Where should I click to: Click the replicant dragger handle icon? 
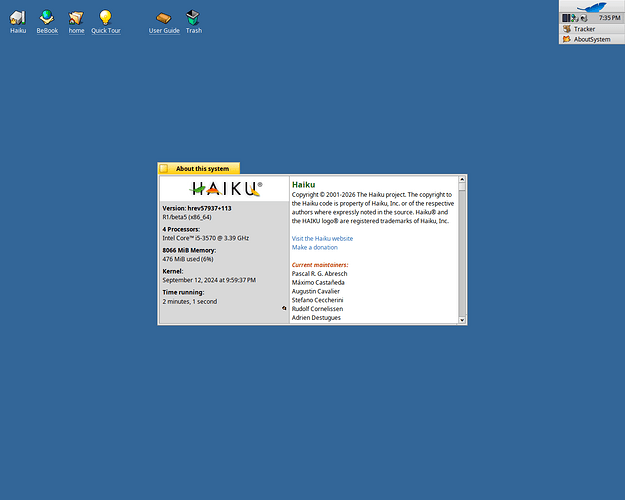click(x=284, y=308)
